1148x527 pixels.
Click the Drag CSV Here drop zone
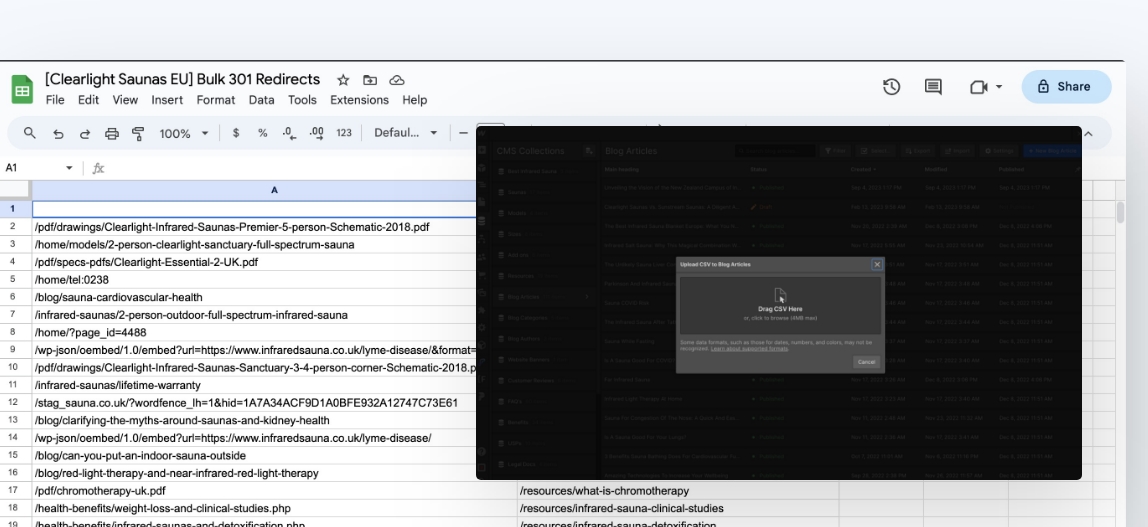780,305
